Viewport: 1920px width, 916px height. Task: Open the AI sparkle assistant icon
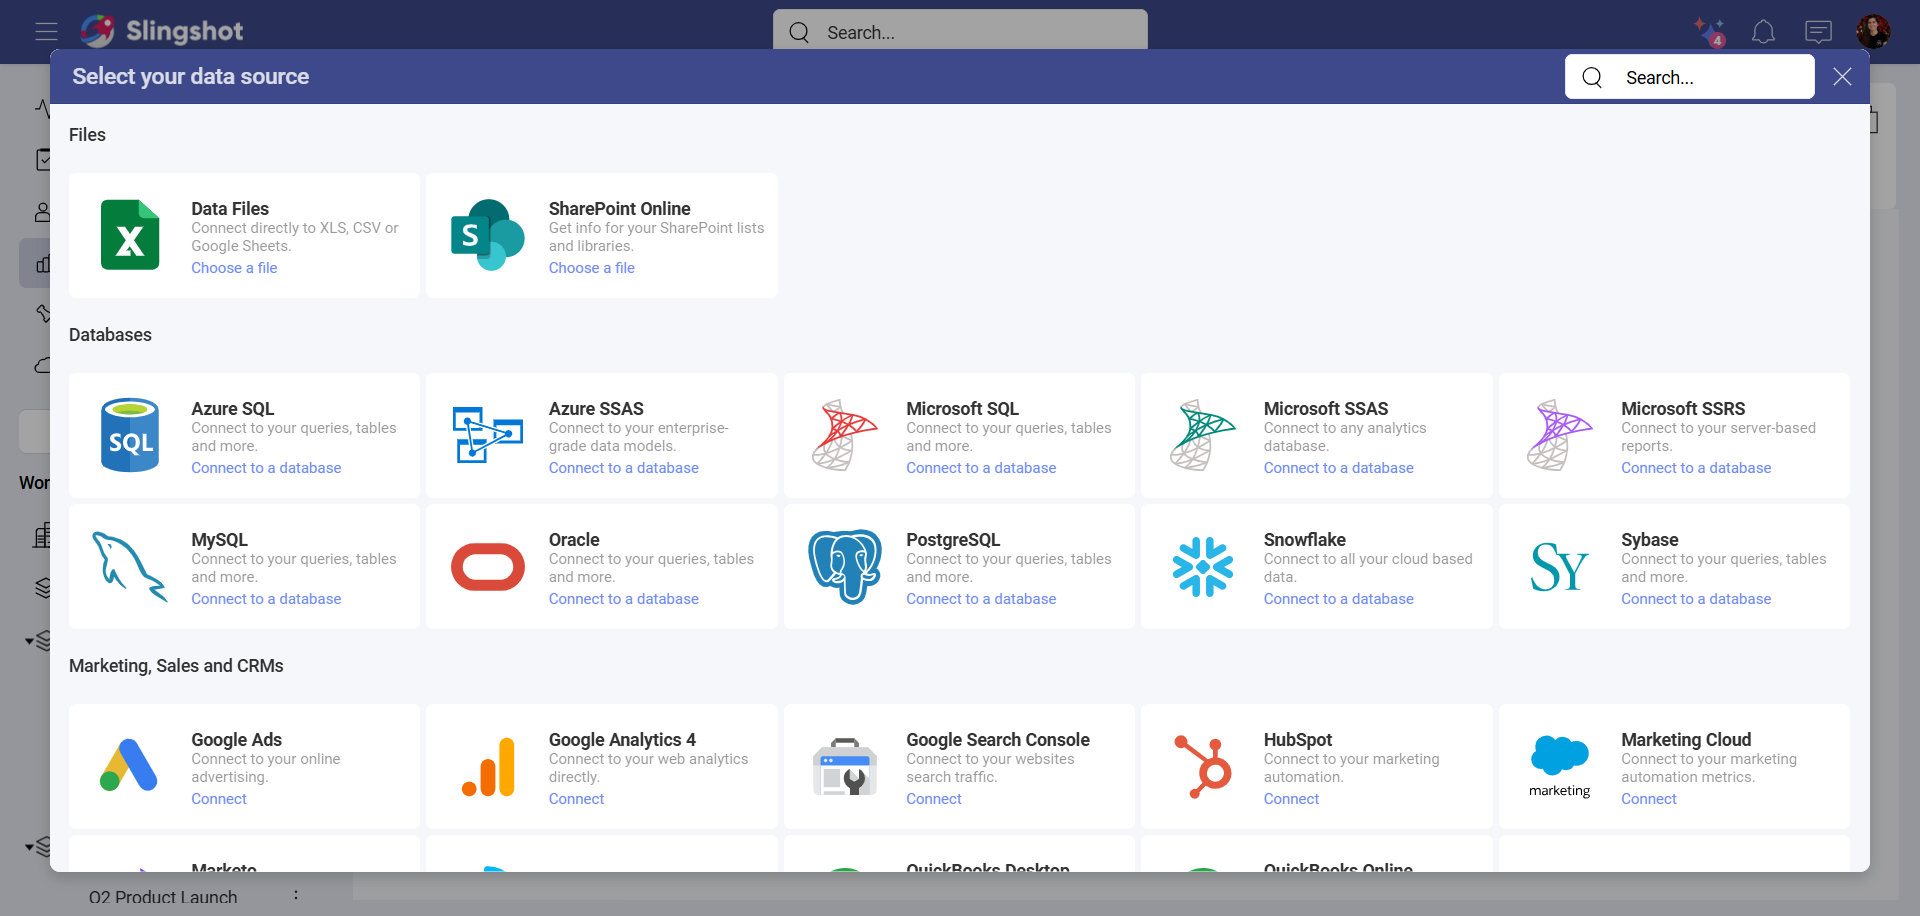1709,32
